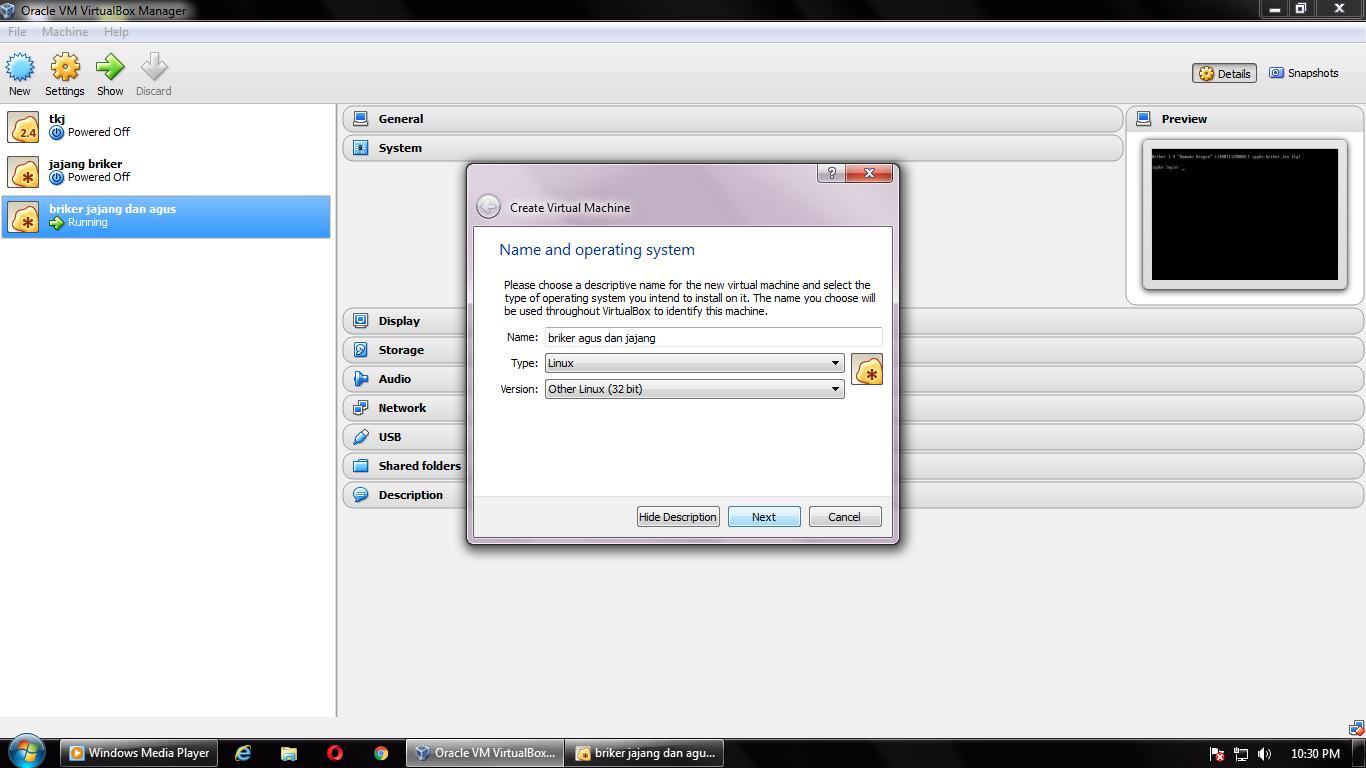Click the Cancel button in the dialog
1366x768 pixels.
844,517
